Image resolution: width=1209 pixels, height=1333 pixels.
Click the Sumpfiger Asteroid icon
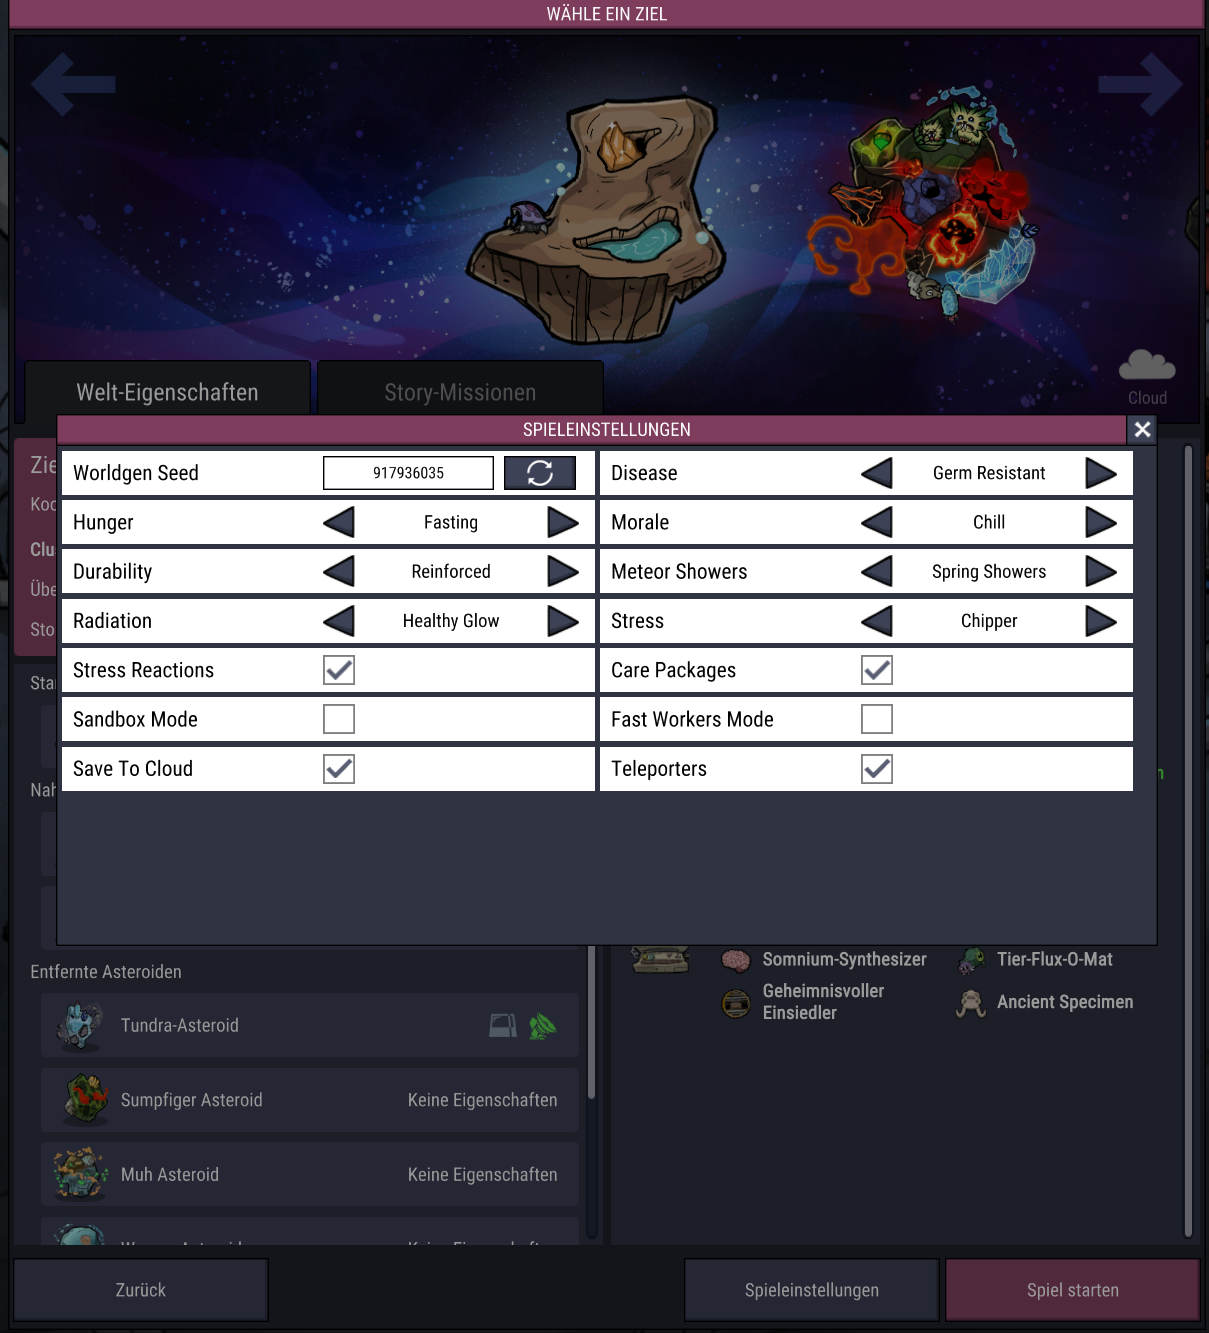(85, 1100)
